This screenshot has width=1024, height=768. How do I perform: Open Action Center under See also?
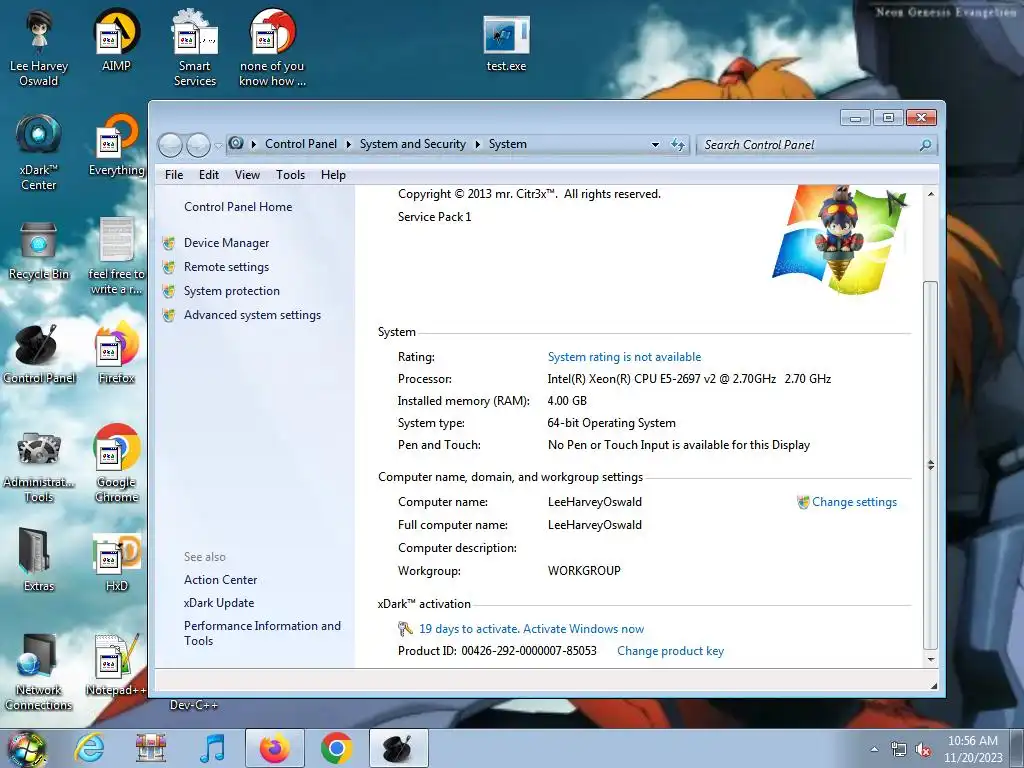point(220,579)
